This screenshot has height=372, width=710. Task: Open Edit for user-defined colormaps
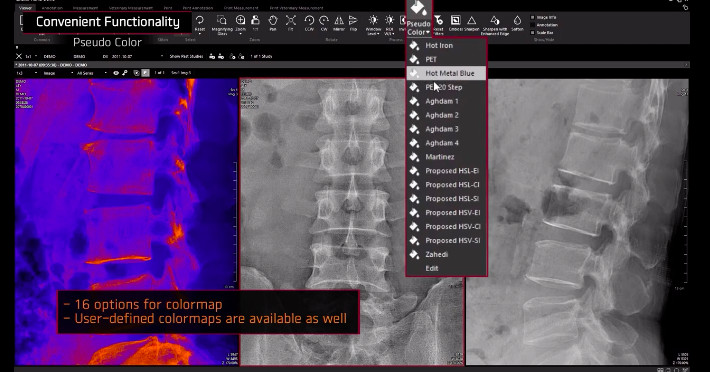pyautogui.click(x=446, y=268)
